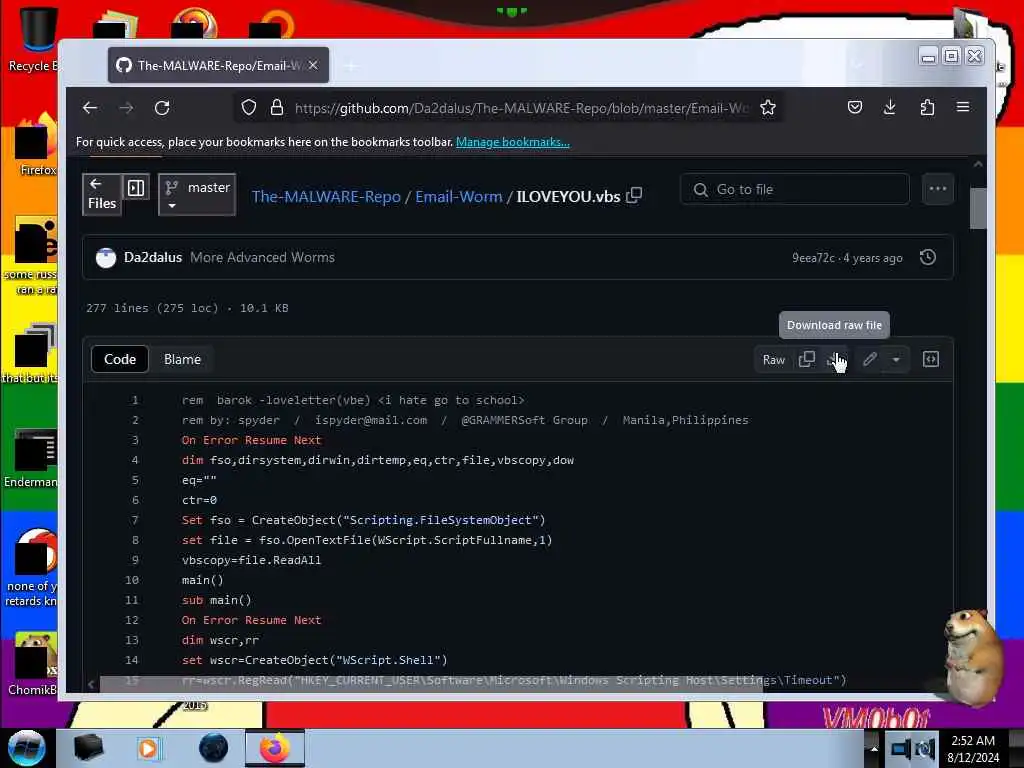Image resolution: width=1024 pixels, height=768 pixels.
Task: Bookmark this page with the star icon
Action: [x=768, y=108]
